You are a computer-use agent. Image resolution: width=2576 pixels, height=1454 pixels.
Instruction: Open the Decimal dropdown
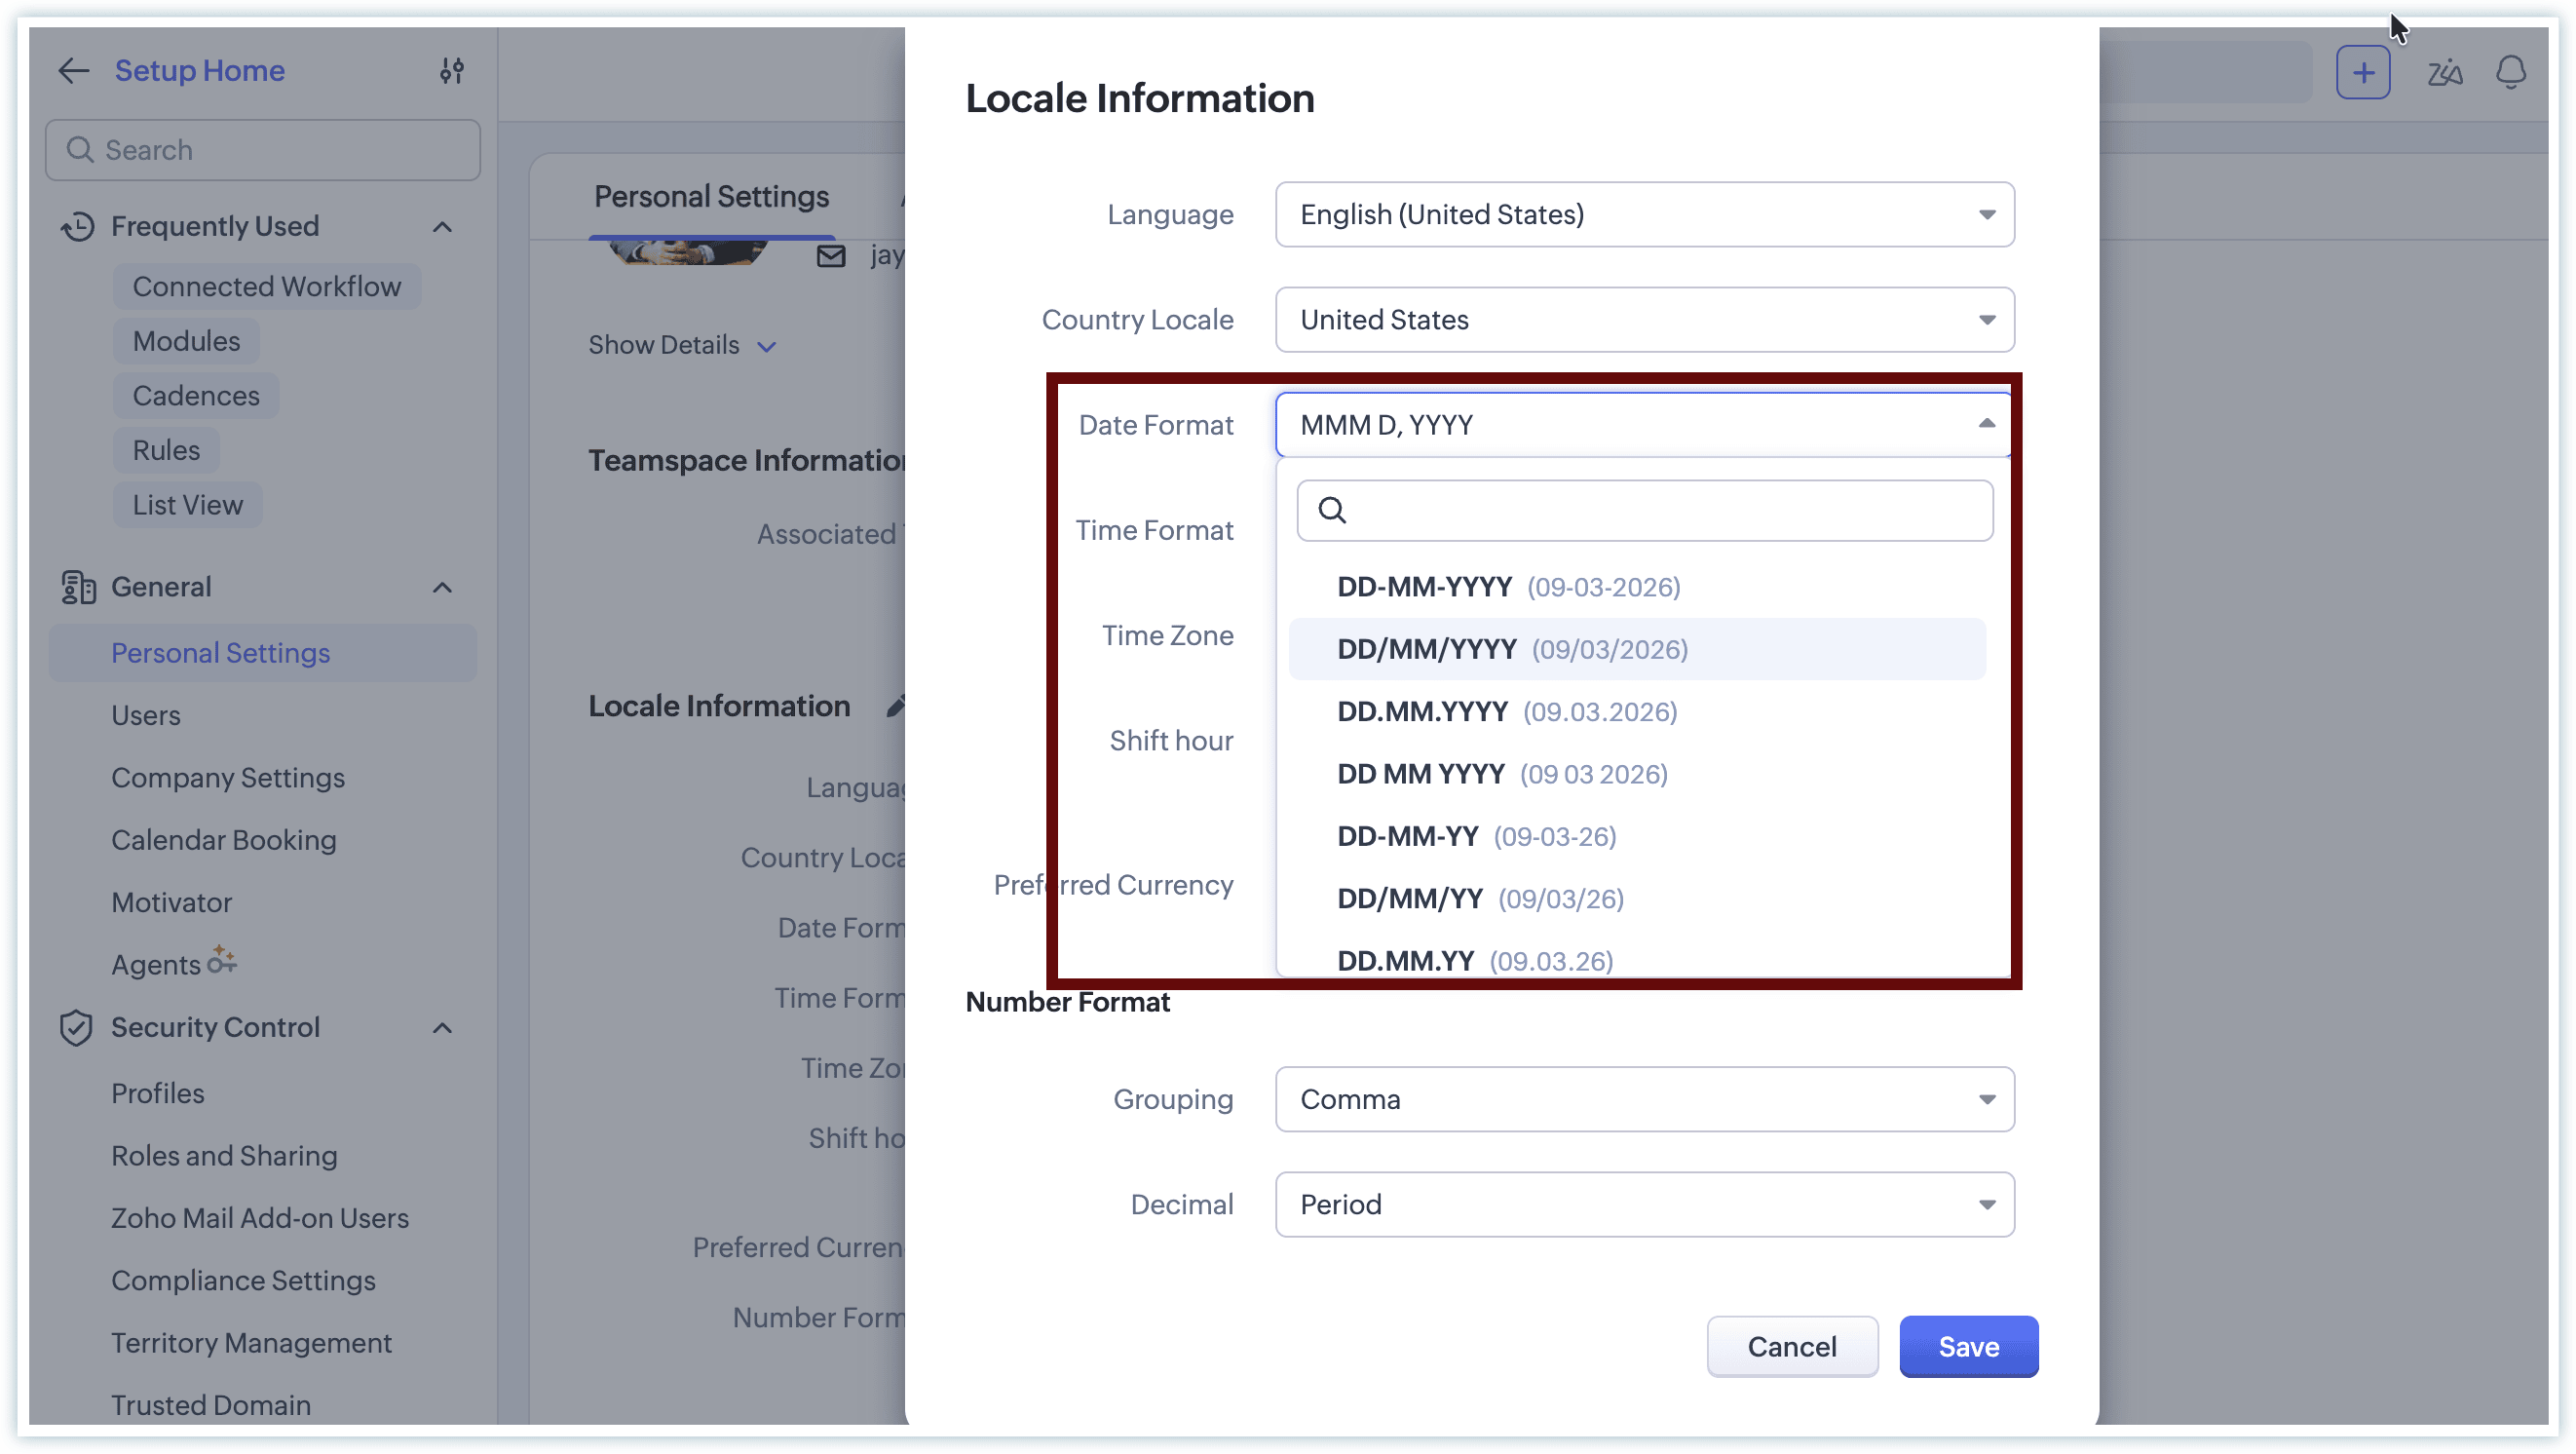coord(1644,1205)
